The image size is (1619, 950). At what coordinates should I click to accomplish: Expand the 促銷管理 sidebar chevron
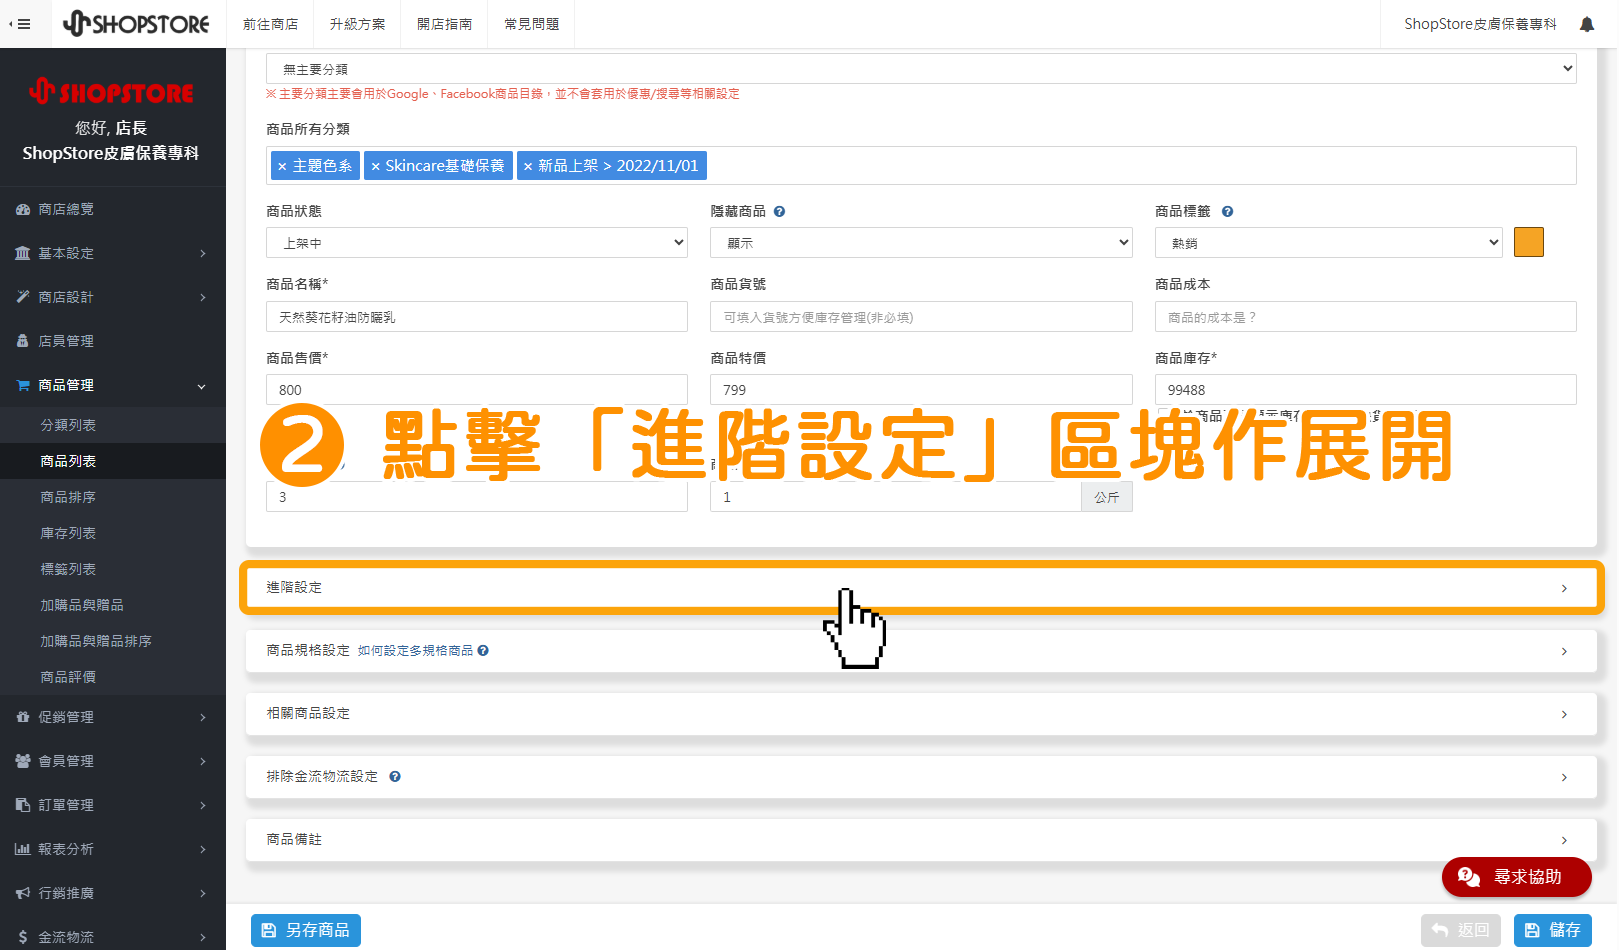click(x=202, y=717)
